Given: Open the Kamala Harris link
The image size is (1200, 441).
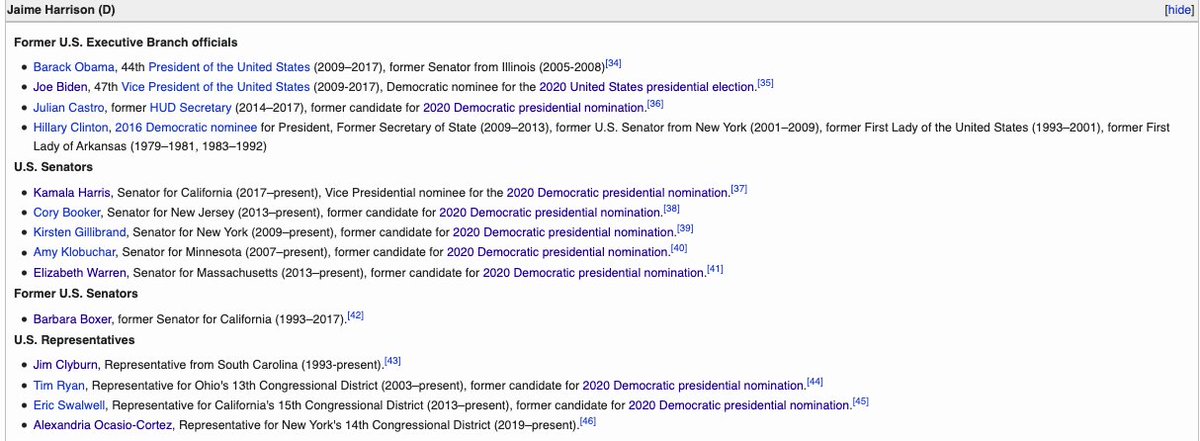Looking at the screenshot, I should tap(72, 191).
